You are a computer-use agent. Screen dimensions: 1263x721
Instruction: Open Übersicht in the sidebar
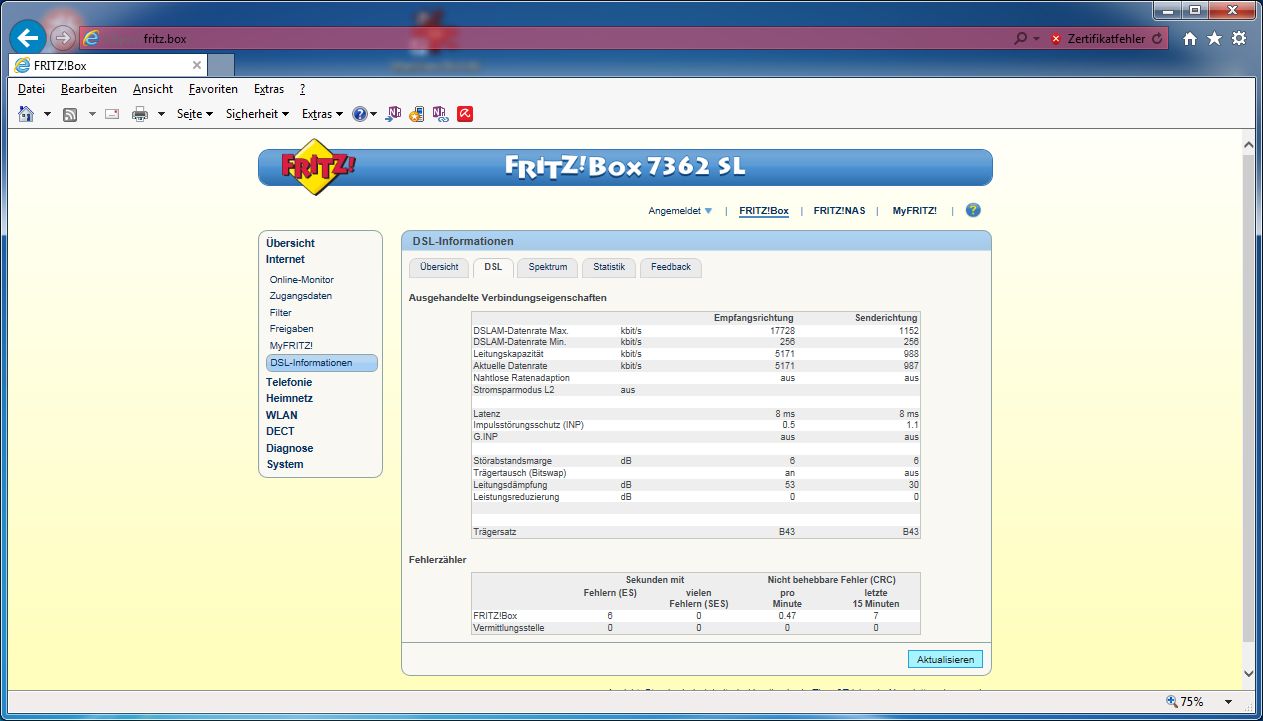(290, 243)
